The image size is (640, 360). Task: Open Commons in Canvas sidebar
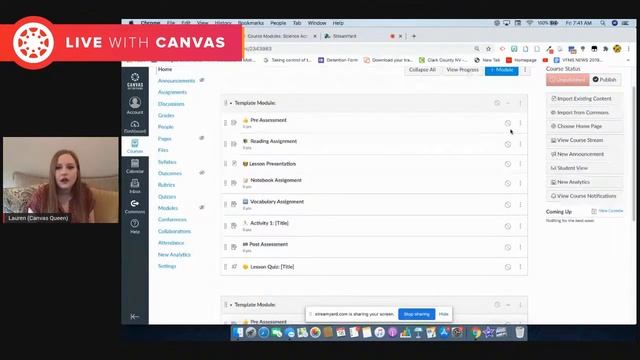point(135,206)
